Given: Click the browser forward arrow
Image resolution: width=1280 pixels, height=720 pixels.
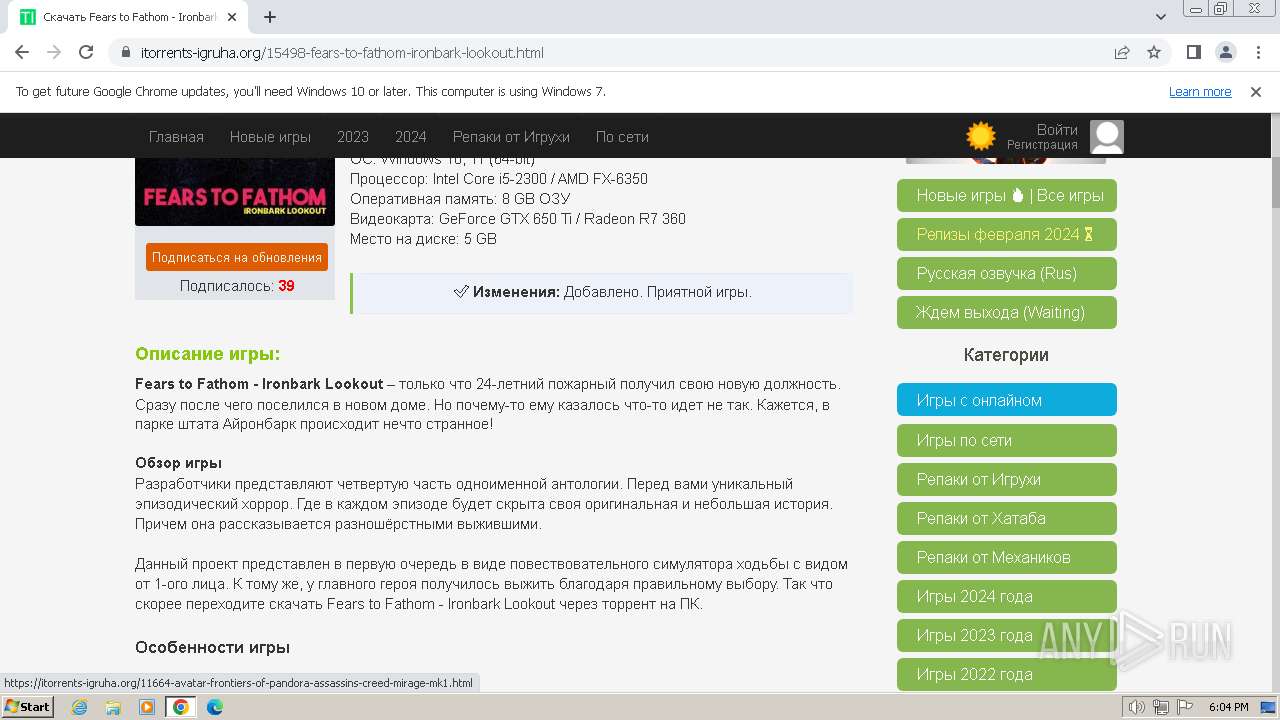Looking at the screenshot, I should 54,52.
